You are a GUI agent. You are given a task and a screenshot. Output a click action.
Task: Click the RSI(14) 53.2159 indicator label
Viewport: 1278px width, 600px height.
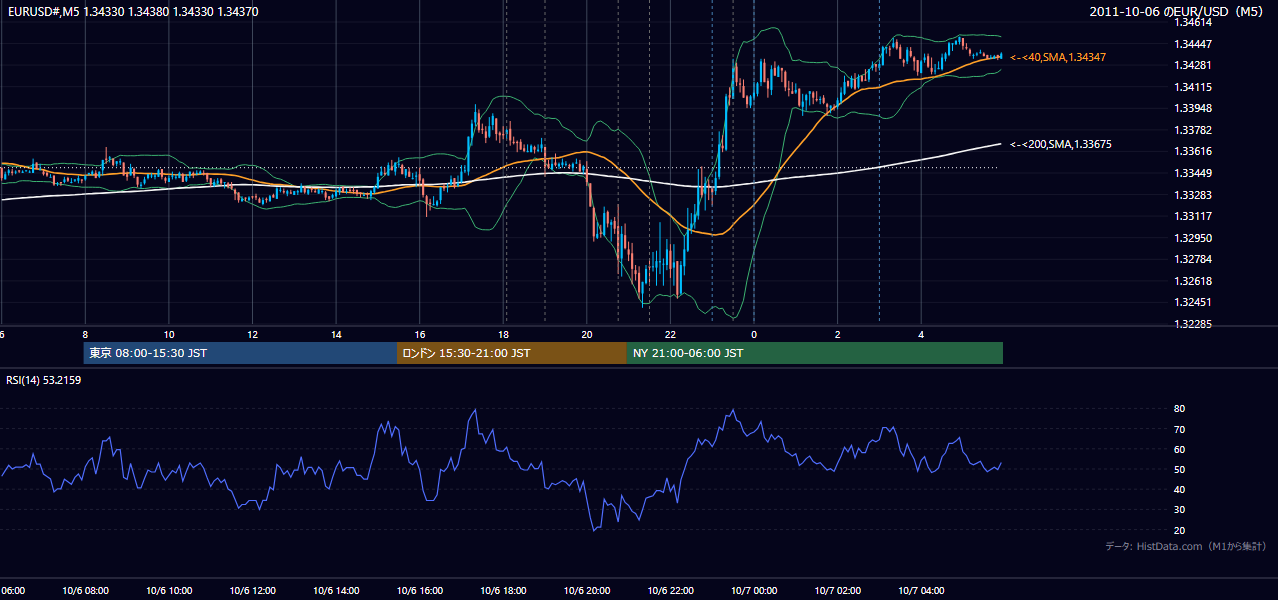click(44, 380)
